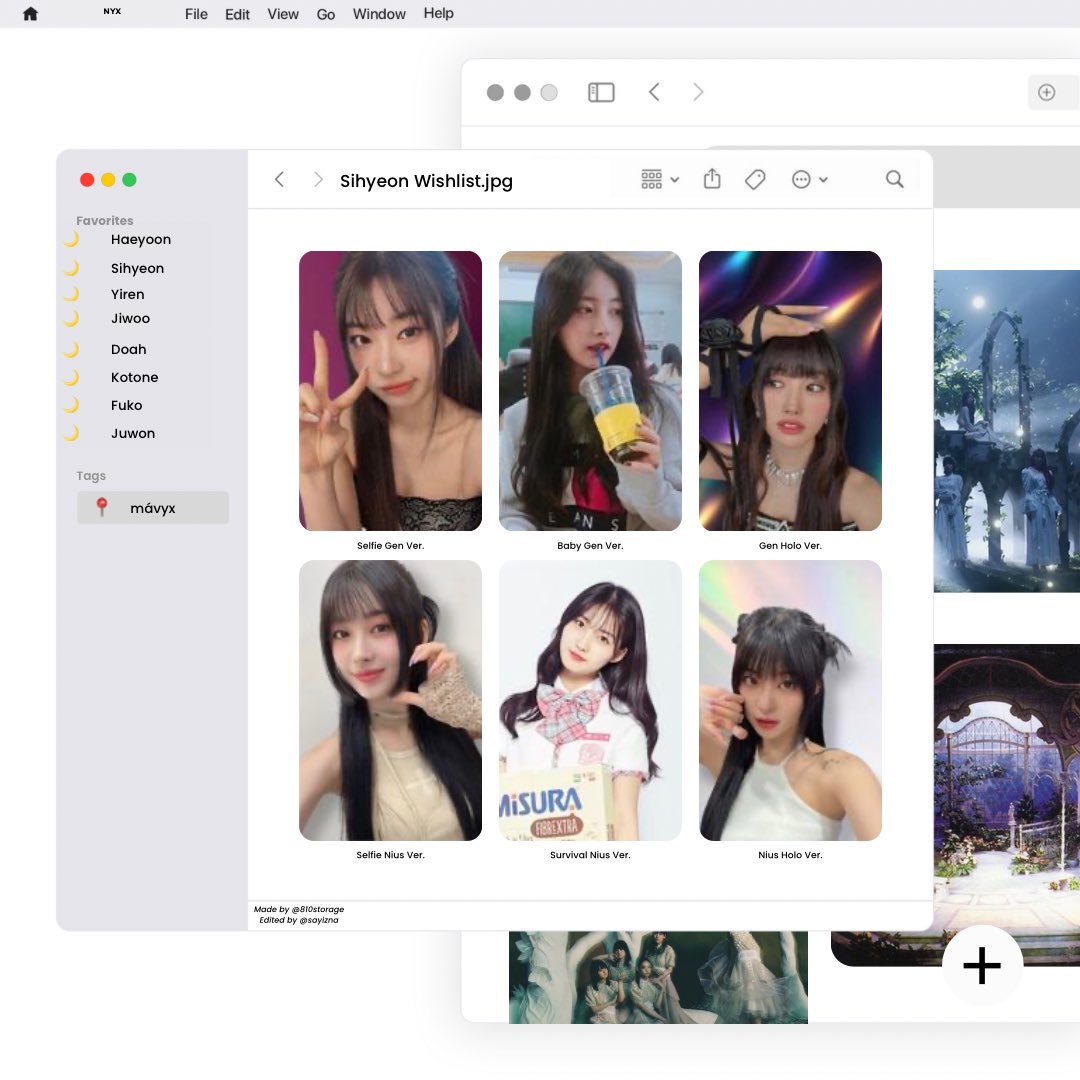
Task: Select Jiwoo in Favorites
Action: [130, 318]
